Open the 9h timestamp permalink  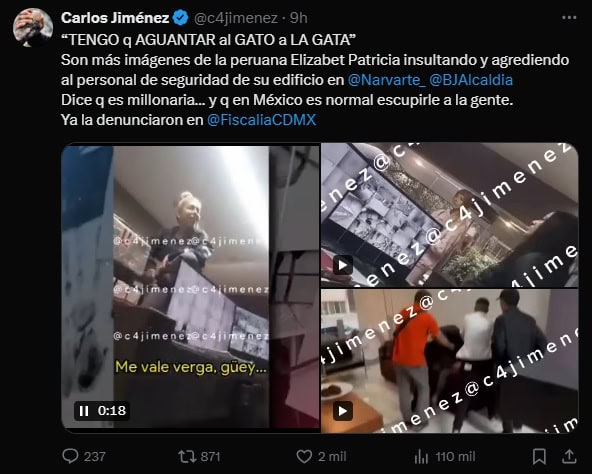[x=299, y=18]
